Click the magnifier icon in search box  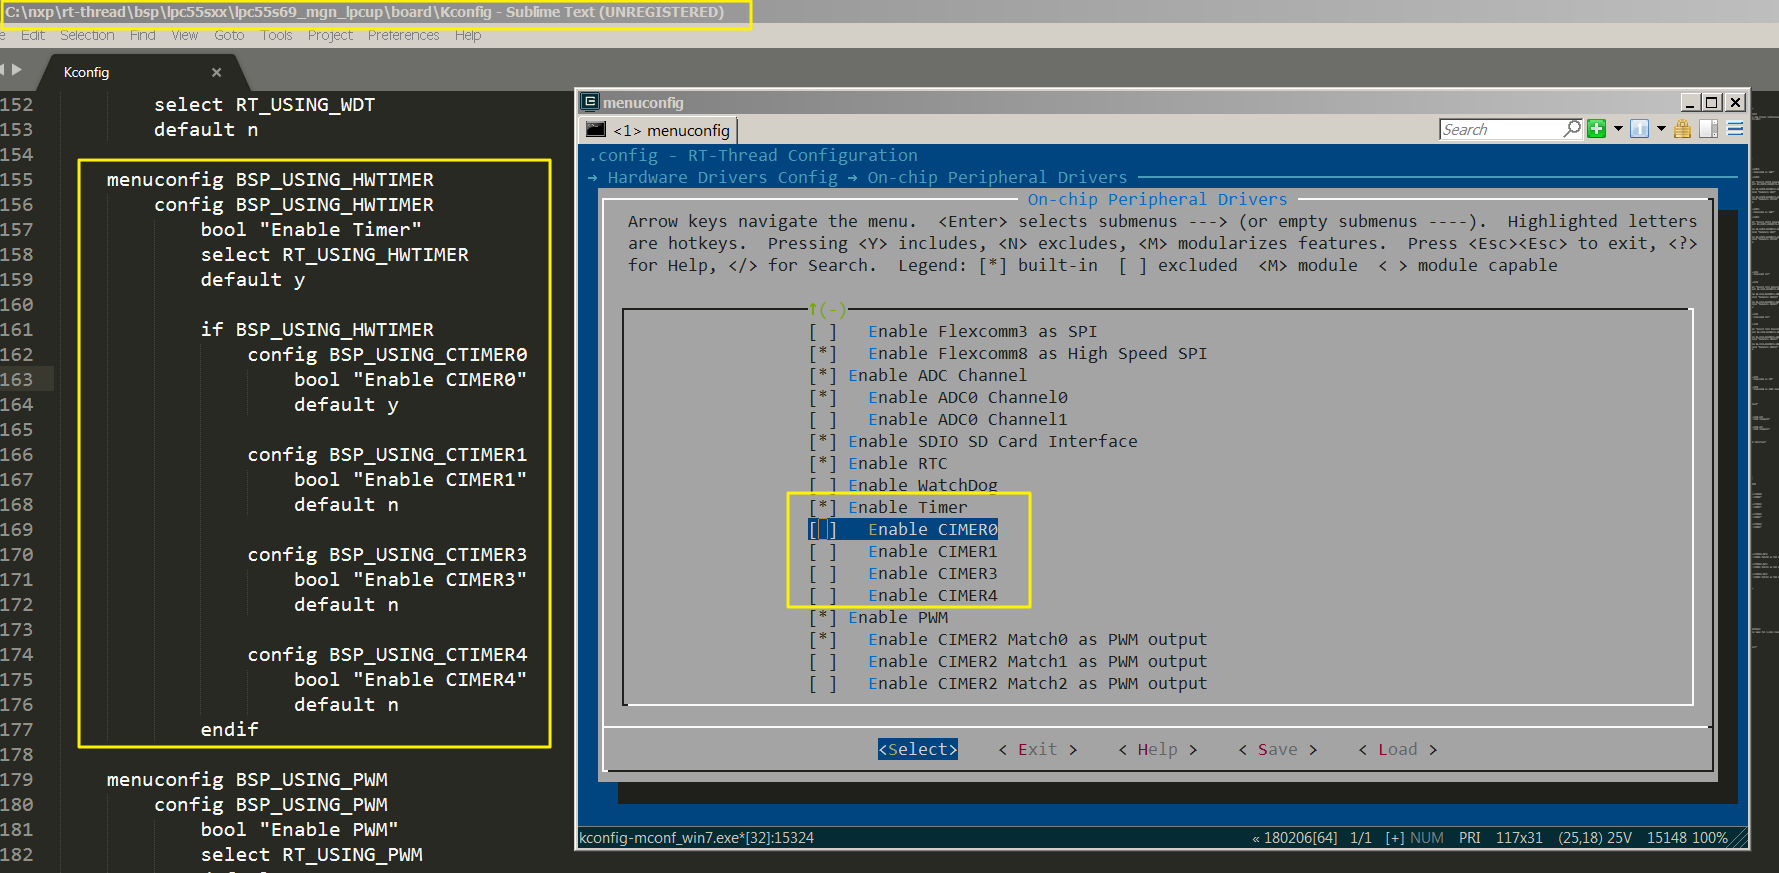point(1572,129)
